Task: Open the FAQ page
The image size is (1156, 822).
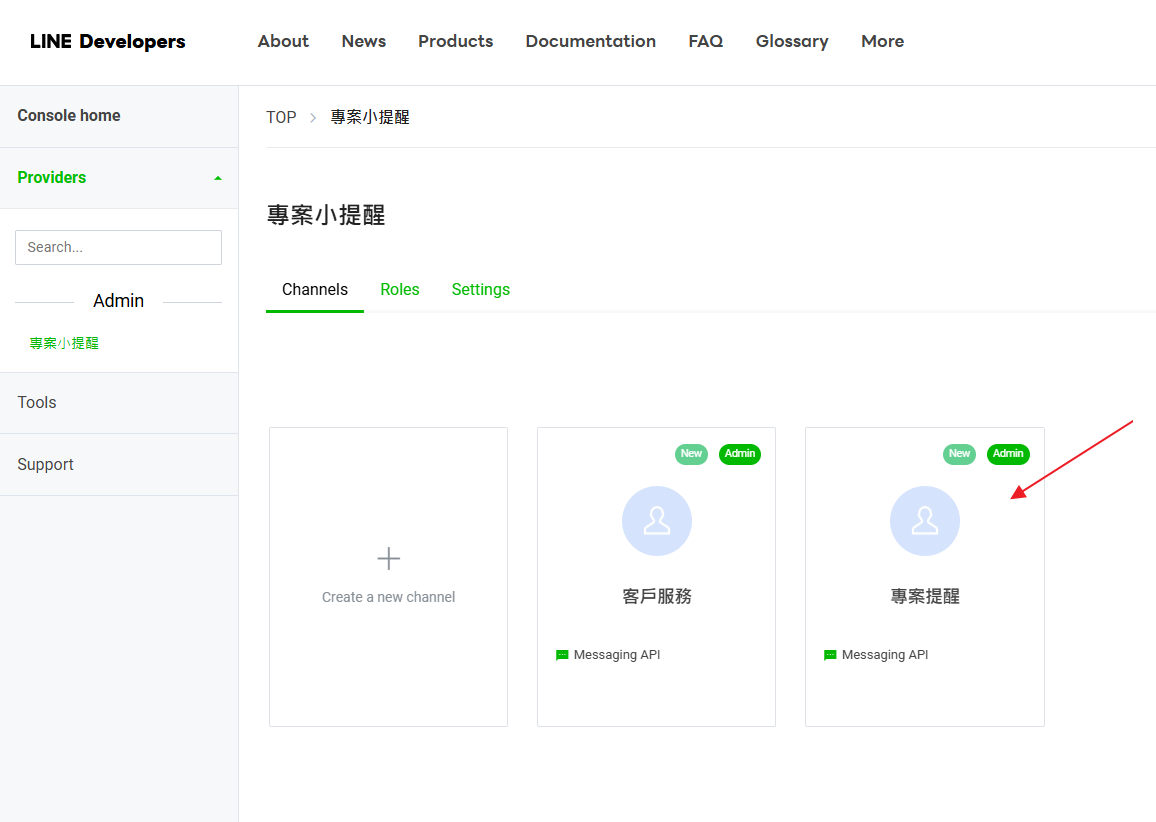Action: pyautogui.click(x=706, y=41)
